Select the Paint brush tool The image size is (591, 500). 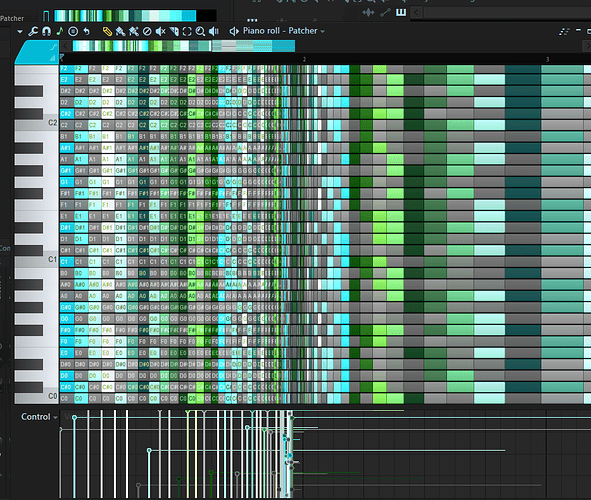point(120,31)
